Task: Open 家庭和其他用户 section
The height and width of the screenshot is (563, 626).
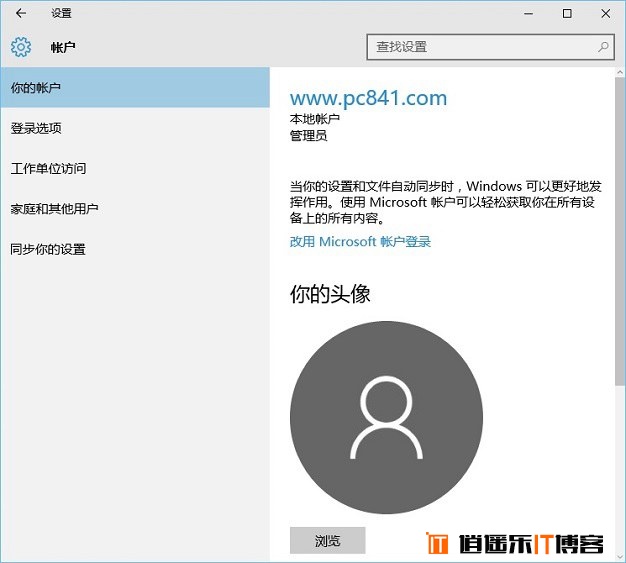Action: pos(135,209)
